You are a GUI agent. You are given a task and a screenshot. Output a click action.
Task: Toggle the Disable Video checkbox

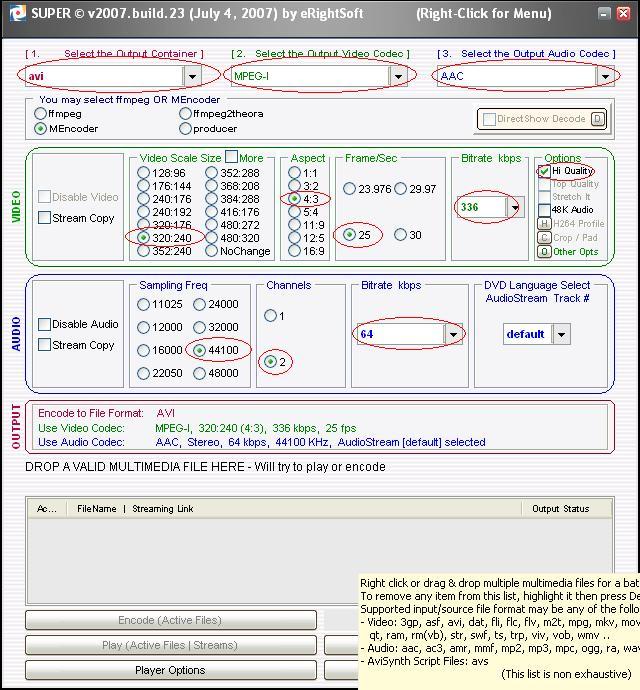pos(44,197)
